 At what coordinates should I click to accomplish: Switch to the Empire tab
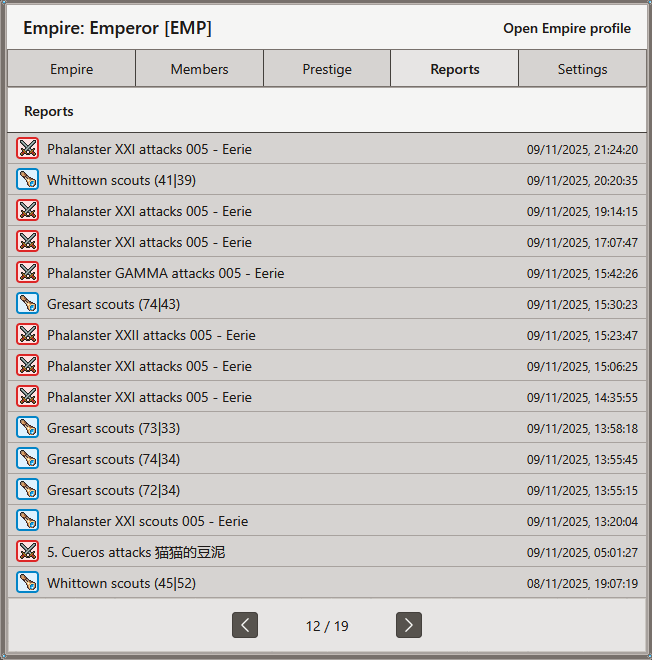72,69
